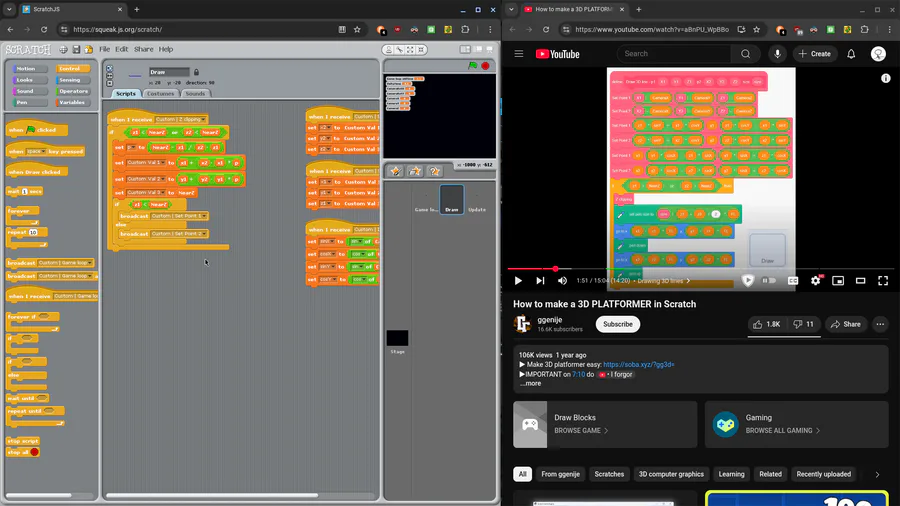The image size is (900, 506).
Task: Dislike the video with thumbs down 11
Action: click(x=803, y=324)
